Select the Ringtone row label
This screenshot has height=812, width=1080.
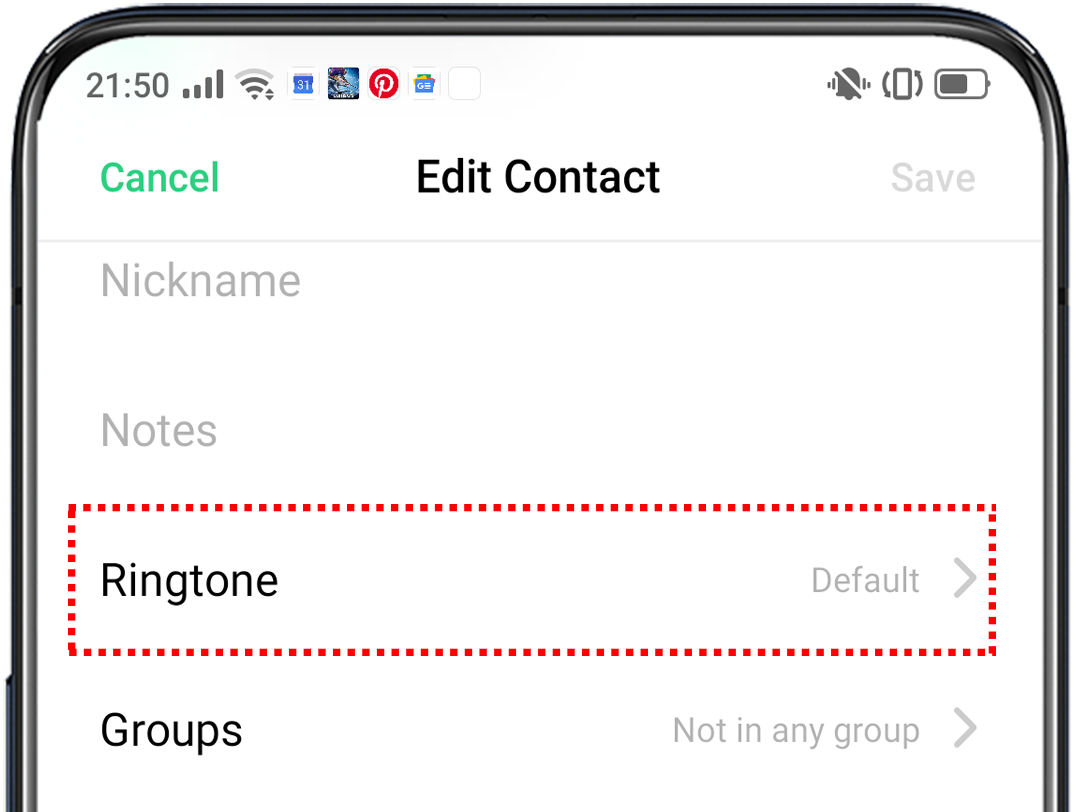point(190,580)
